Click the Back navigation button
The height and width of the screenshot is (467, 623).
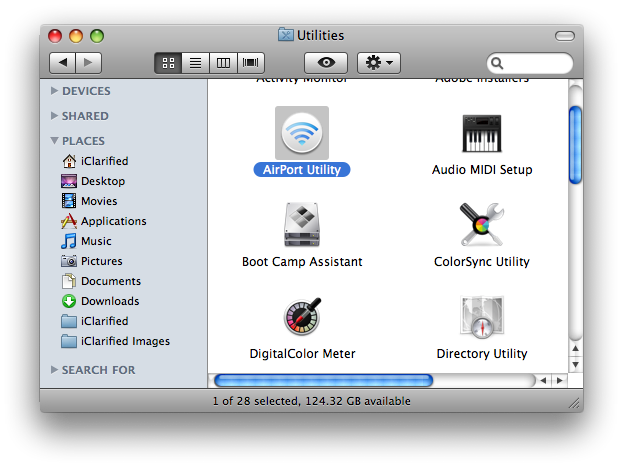pyautogui.click(x=62, y=63)
